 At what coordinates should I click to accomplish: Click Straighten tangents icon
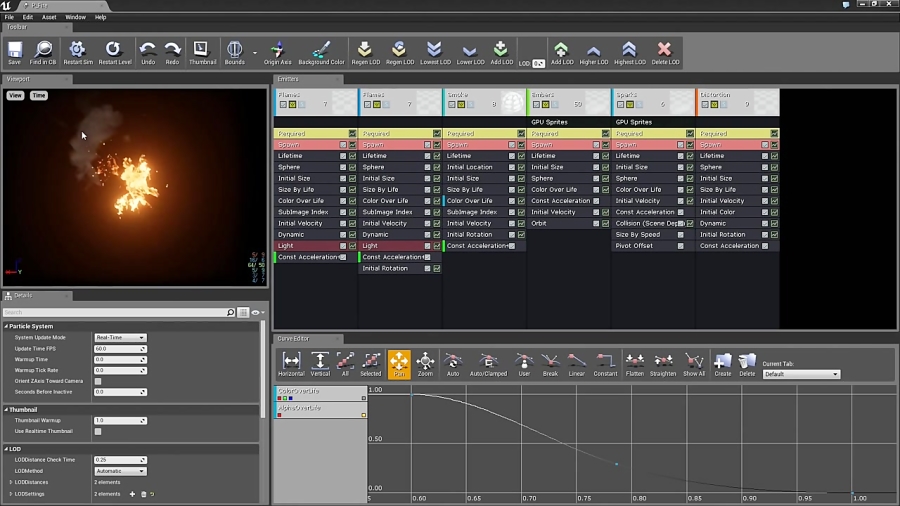click(663, 365)
